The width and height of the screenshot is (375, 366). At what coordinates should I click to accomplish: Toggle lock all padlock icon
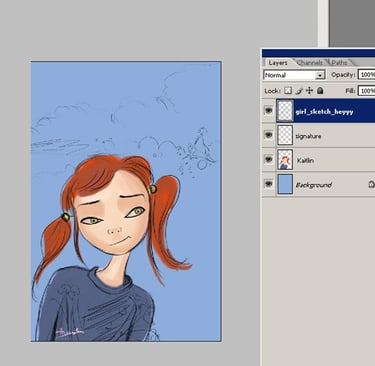[x=320, y=91]
